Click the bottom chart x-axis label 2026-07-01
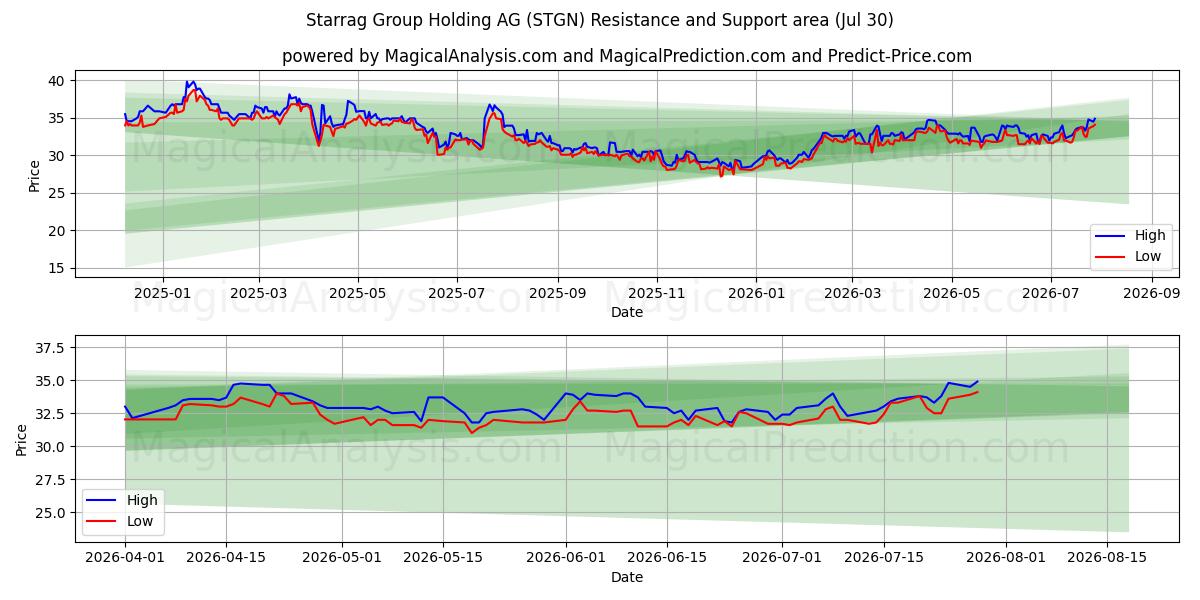 pos(783,558)
